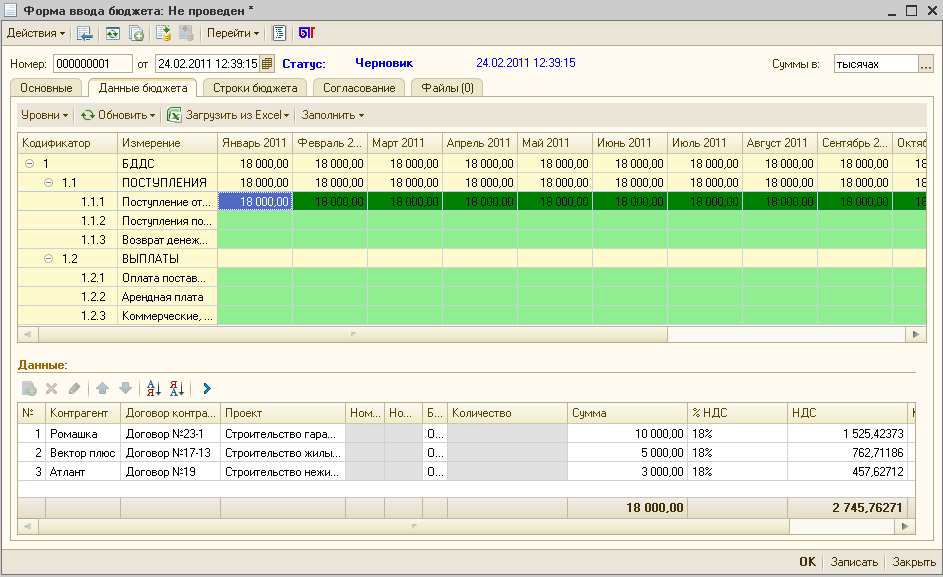Viewport: 943px width, 577px height.
Task: Switch to the Строки бюджета tab
Action: point(255,88)
